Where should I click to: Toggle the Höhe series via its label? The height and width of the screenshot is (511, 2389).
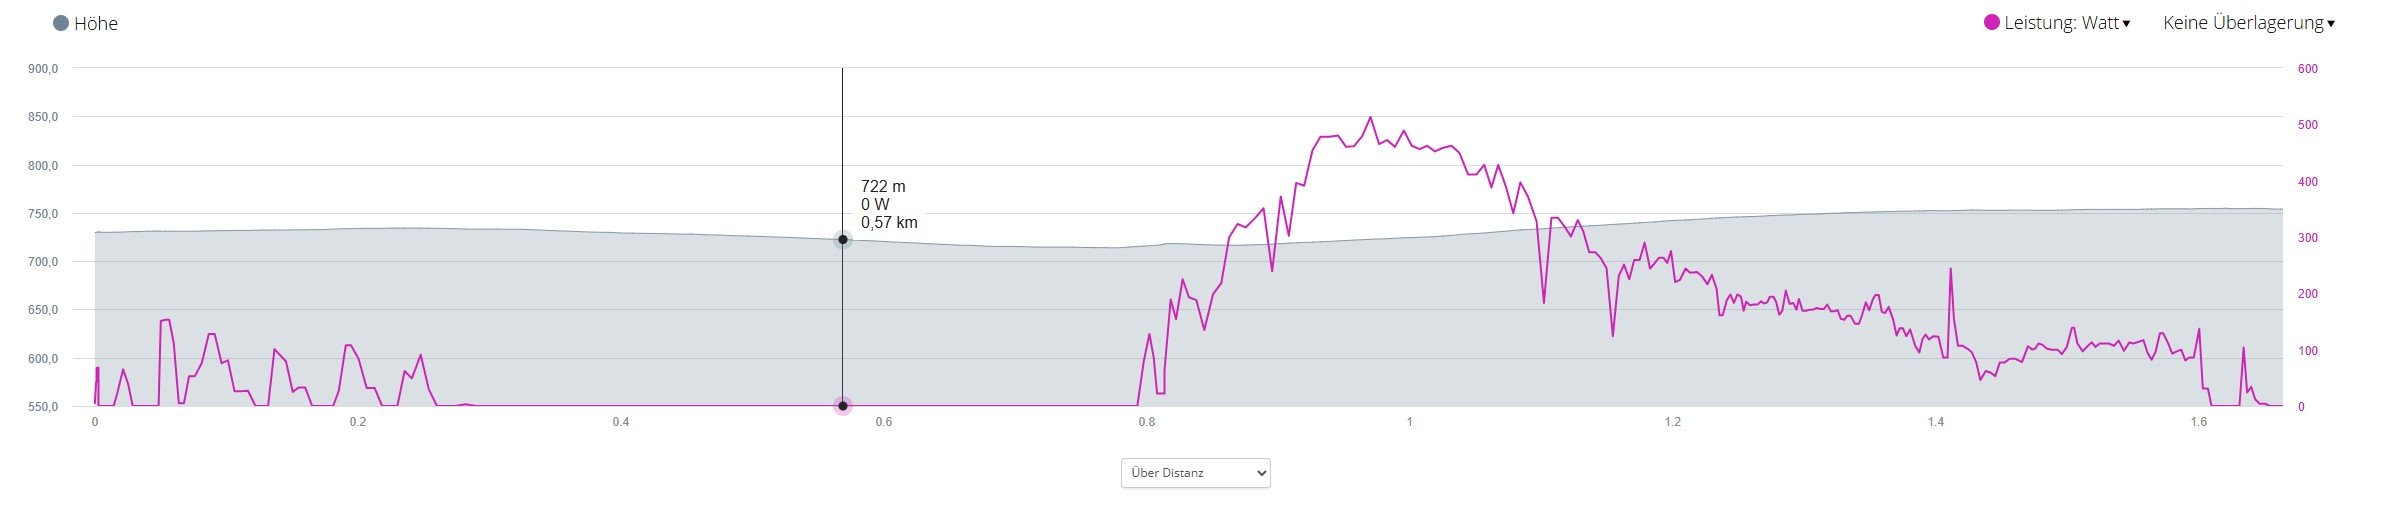(96, 24)
